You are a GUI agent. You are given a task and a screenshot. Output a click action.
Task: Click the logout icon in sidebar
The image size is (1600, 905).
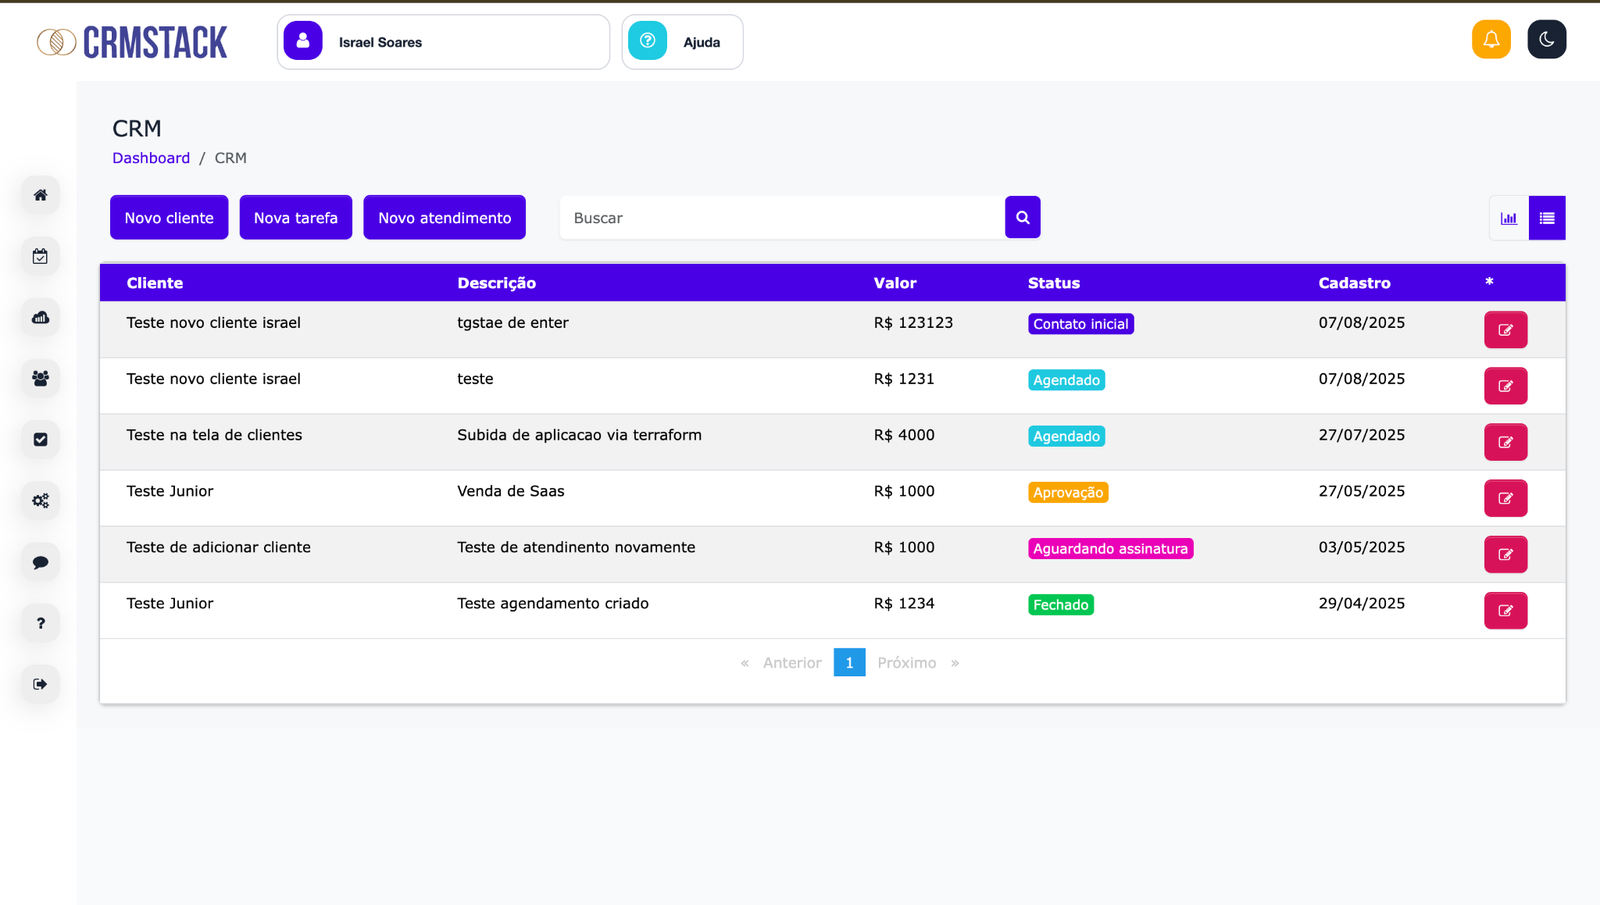(40, 684)
